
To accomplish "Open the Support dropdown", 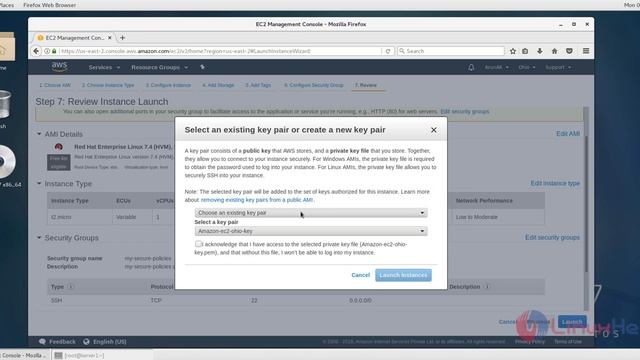I will 558,67.
